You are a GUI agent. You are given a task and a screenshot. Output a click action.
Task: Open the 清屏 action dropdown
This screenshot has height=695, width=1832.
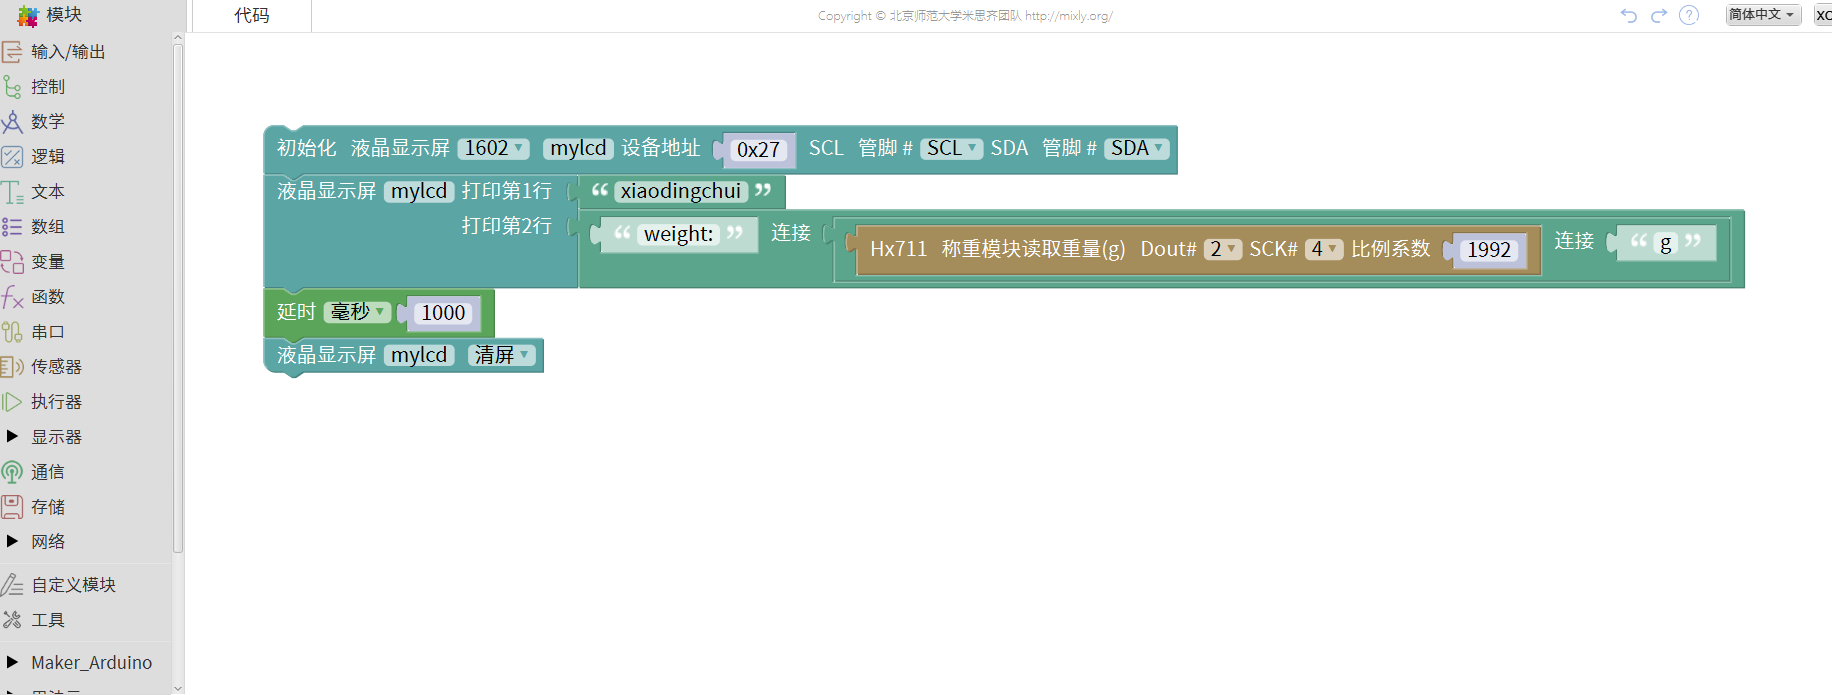[502, 355]
